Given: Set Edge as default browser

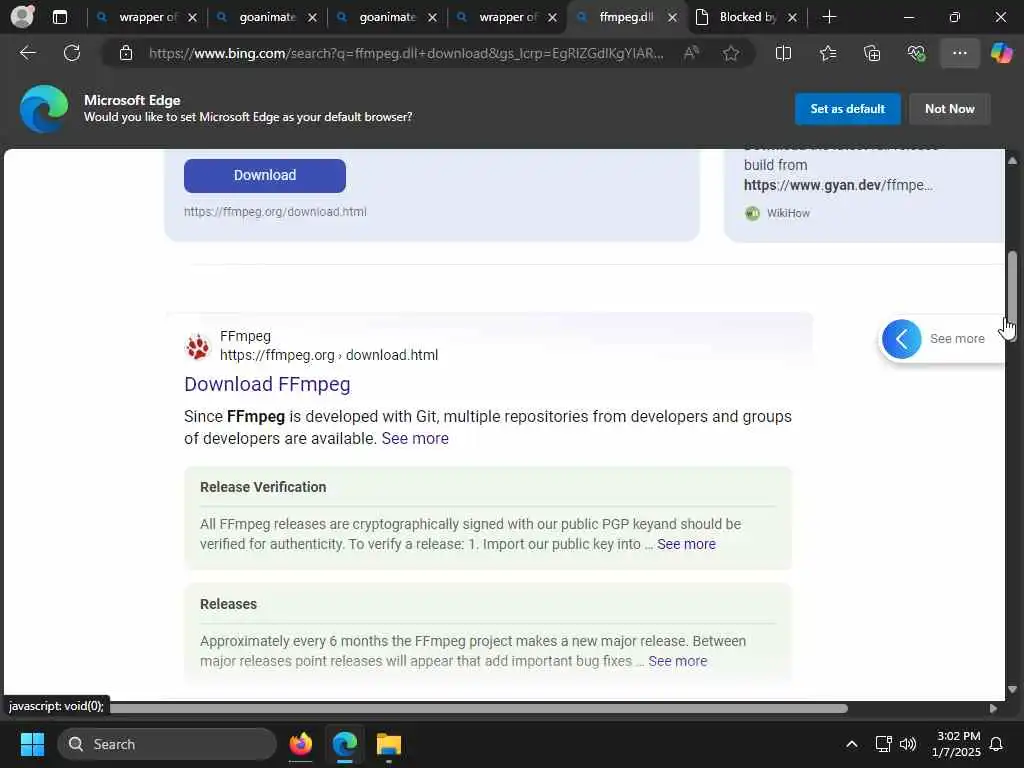Looking at the screenshot, I should [847, 108].
